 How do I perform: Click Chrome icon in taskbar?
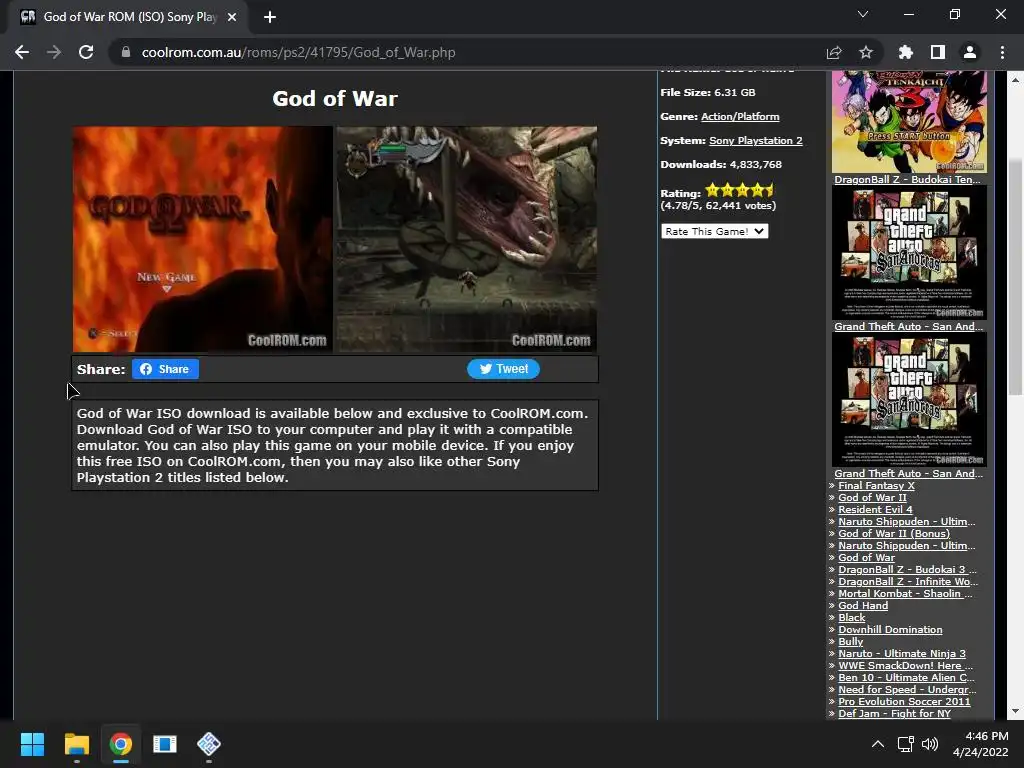121,744
